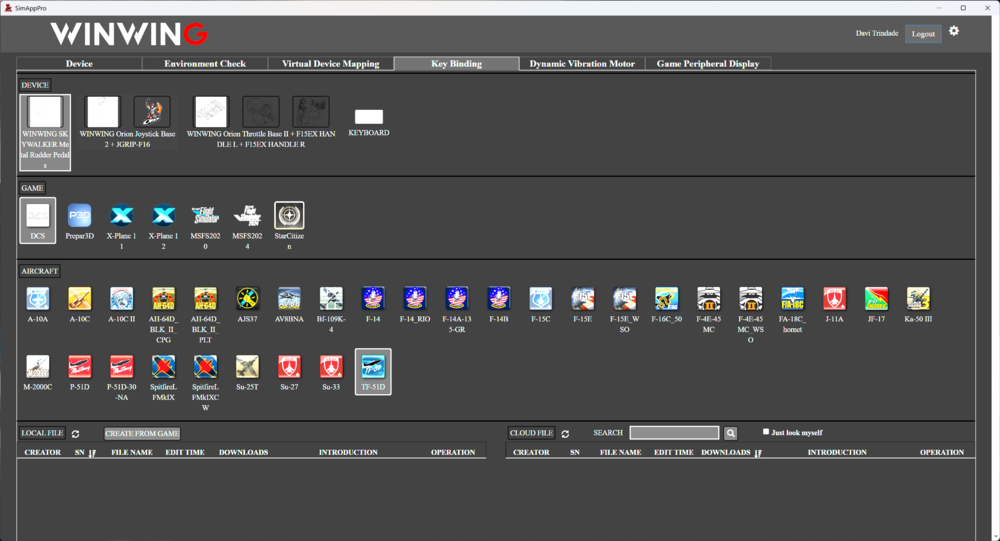Select the Su-33 aircraft icon
Image resolution: width=1000 pixels, height=541 pixels.
pos(331,367)
